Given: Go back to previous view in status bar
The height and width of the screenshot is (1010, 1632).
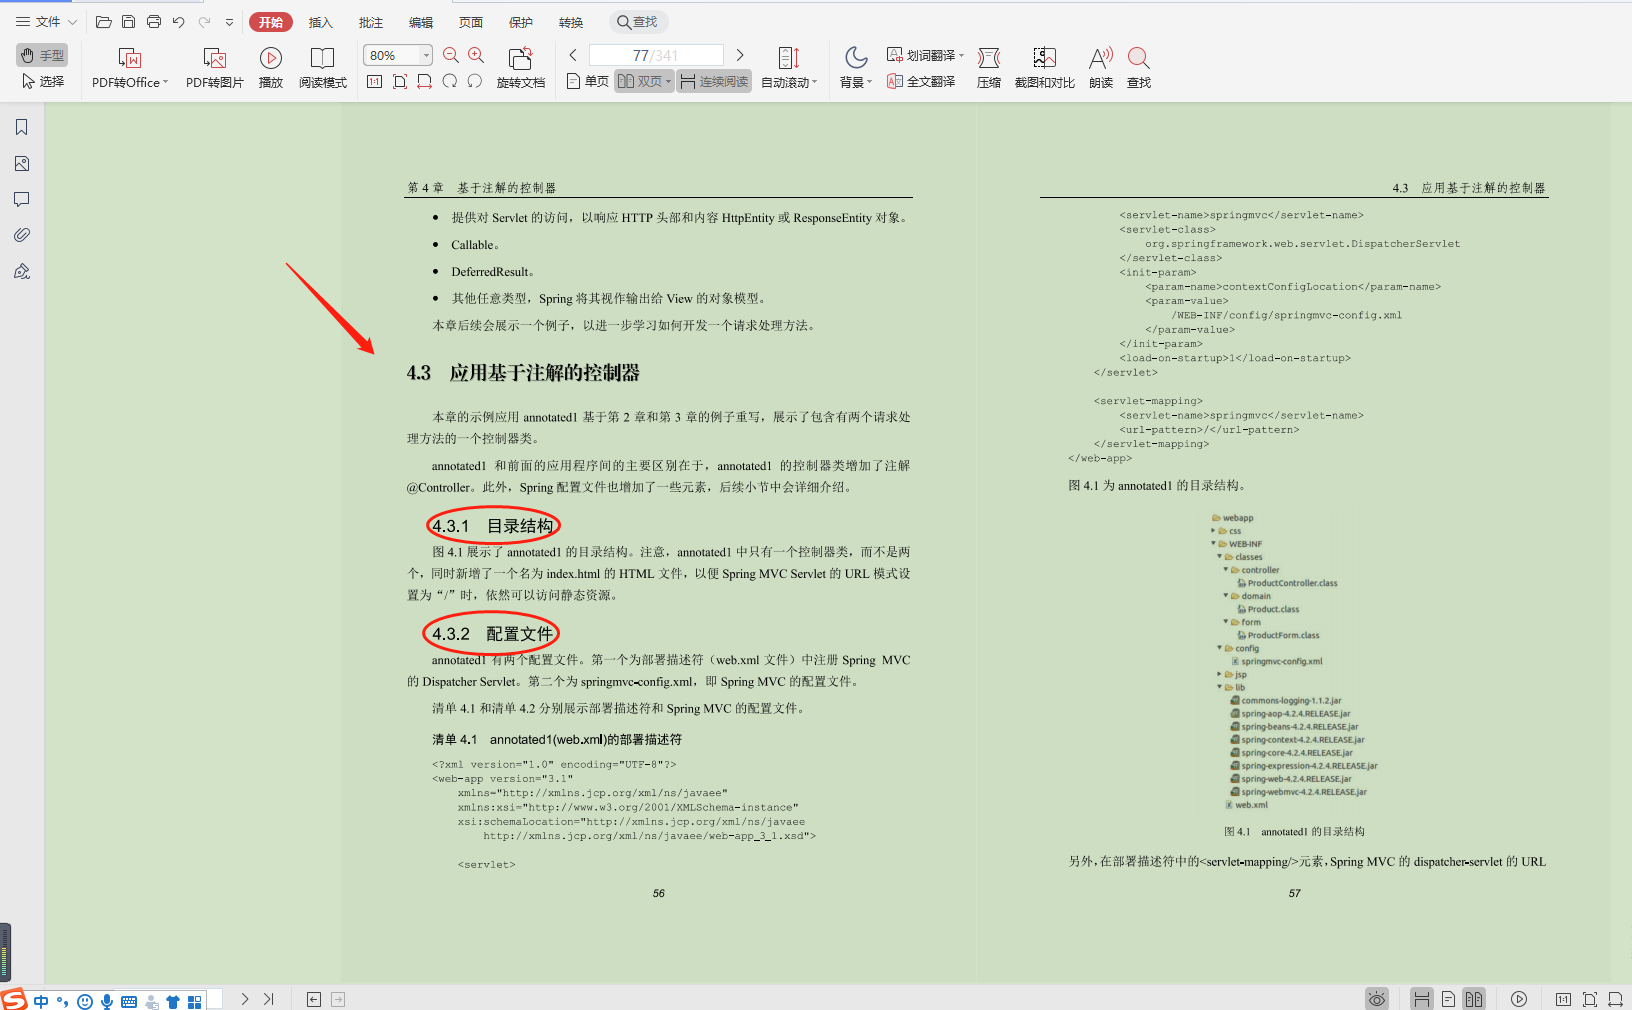Looking at the screenshot, I should 314,999.
